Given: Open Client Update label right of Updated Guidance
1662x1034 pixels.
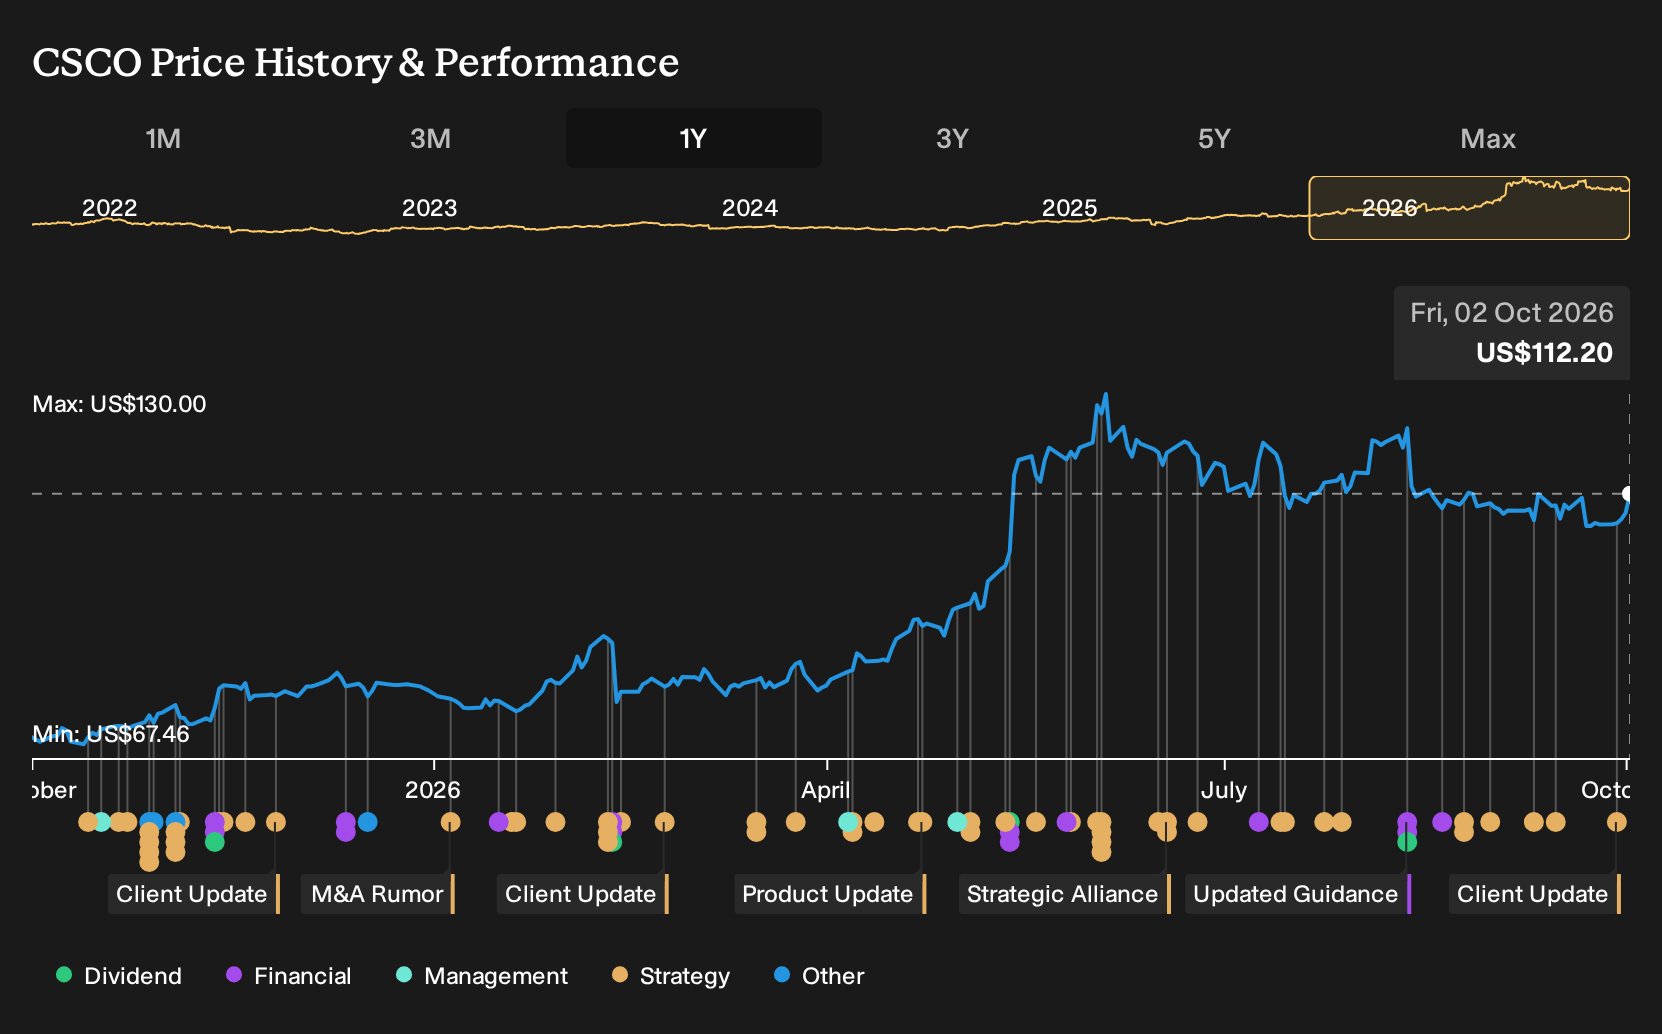Looking at the screenshot, I should [x=1534, y=894].
